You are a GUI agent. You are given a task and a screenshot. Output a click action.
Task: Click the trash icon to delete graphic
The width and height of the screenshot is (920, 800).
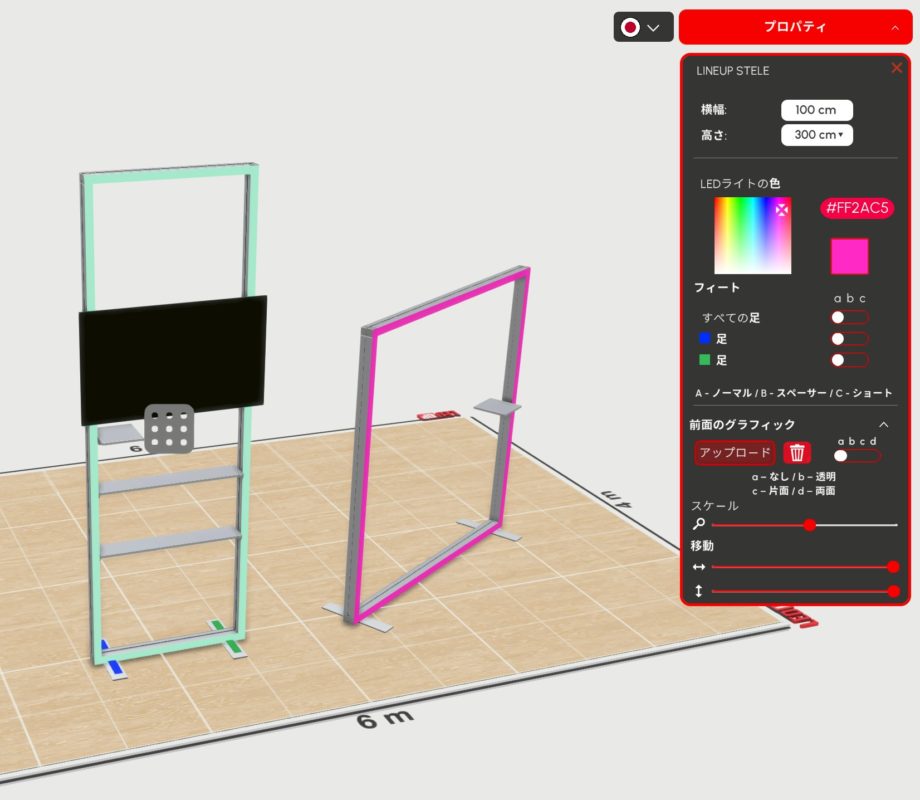[x=796, y=453]
